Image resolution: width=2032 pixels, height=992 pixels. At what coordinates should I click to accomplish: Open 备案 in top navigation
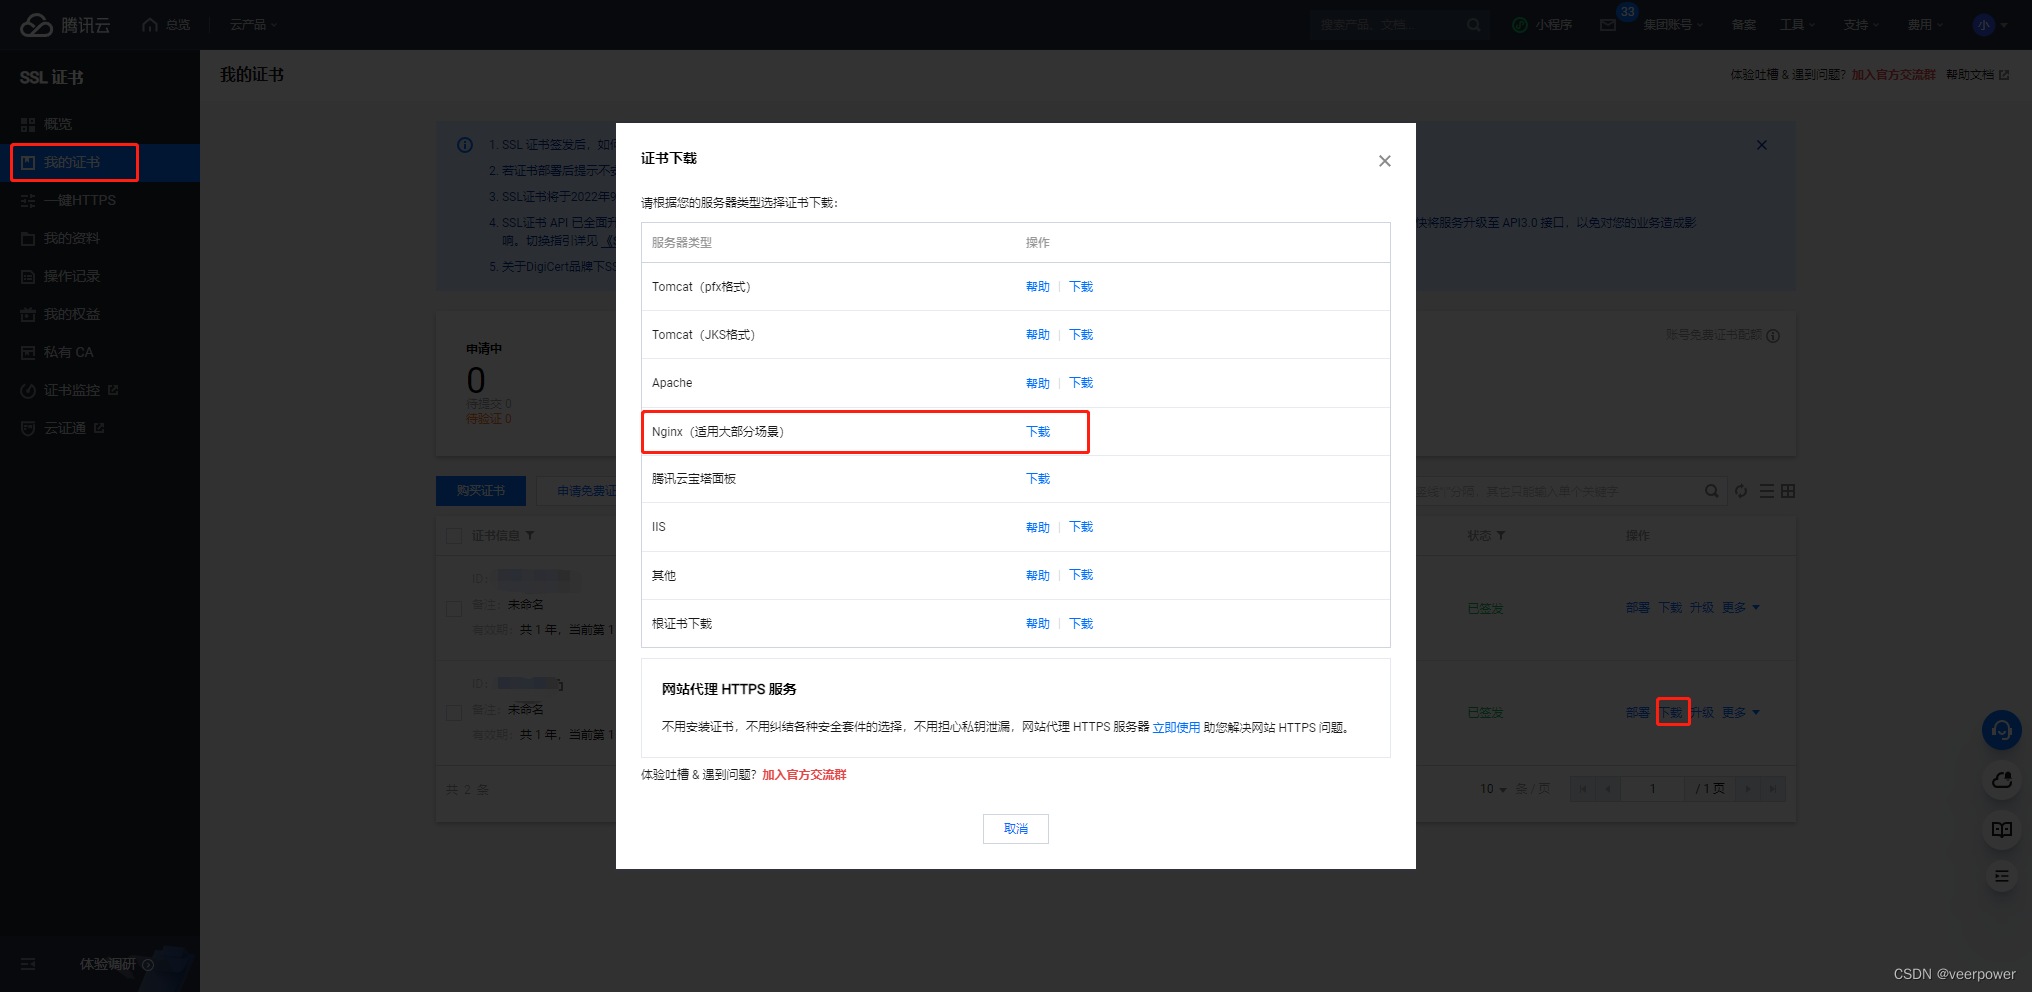click(1744, 25)
